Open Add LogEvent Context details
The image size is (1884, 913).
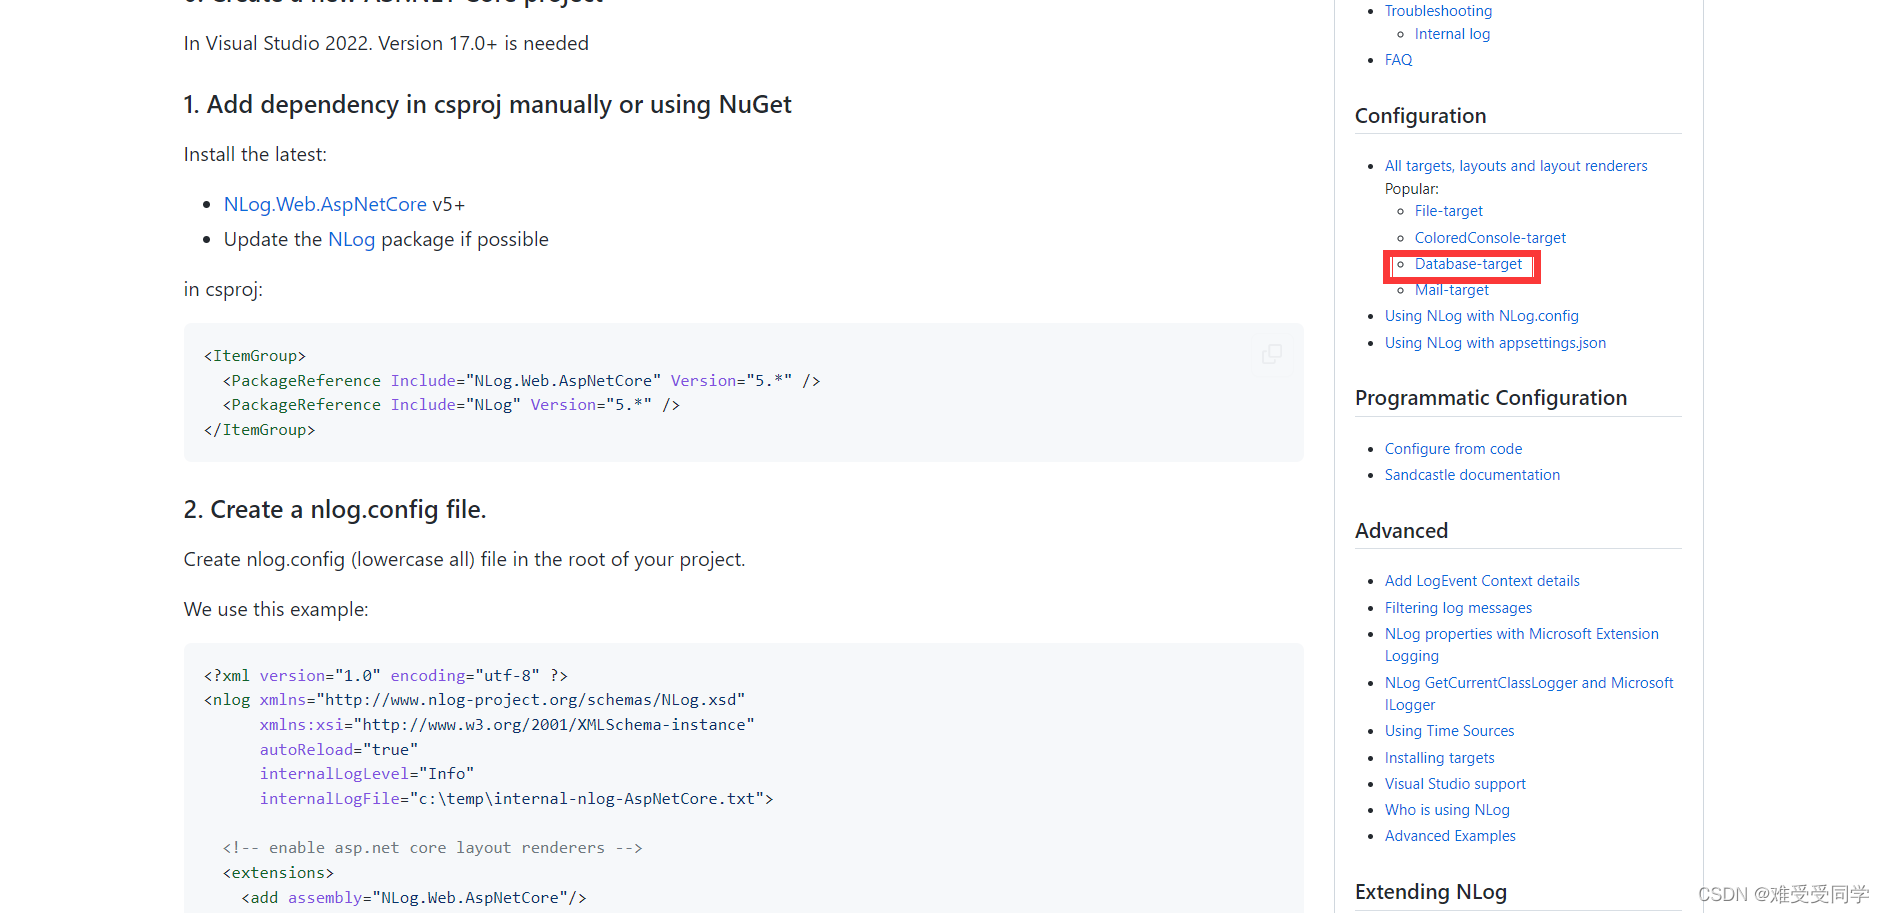pos(1482,581)
